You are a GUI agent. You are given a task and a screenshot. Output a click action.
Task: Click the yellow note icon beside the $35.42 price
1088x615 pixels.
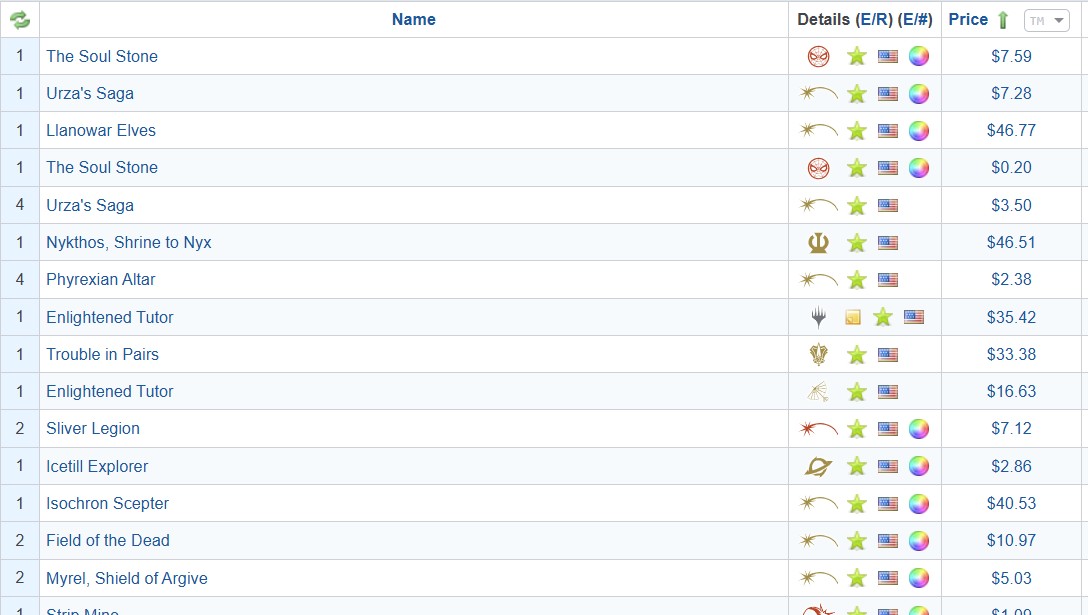852,317
